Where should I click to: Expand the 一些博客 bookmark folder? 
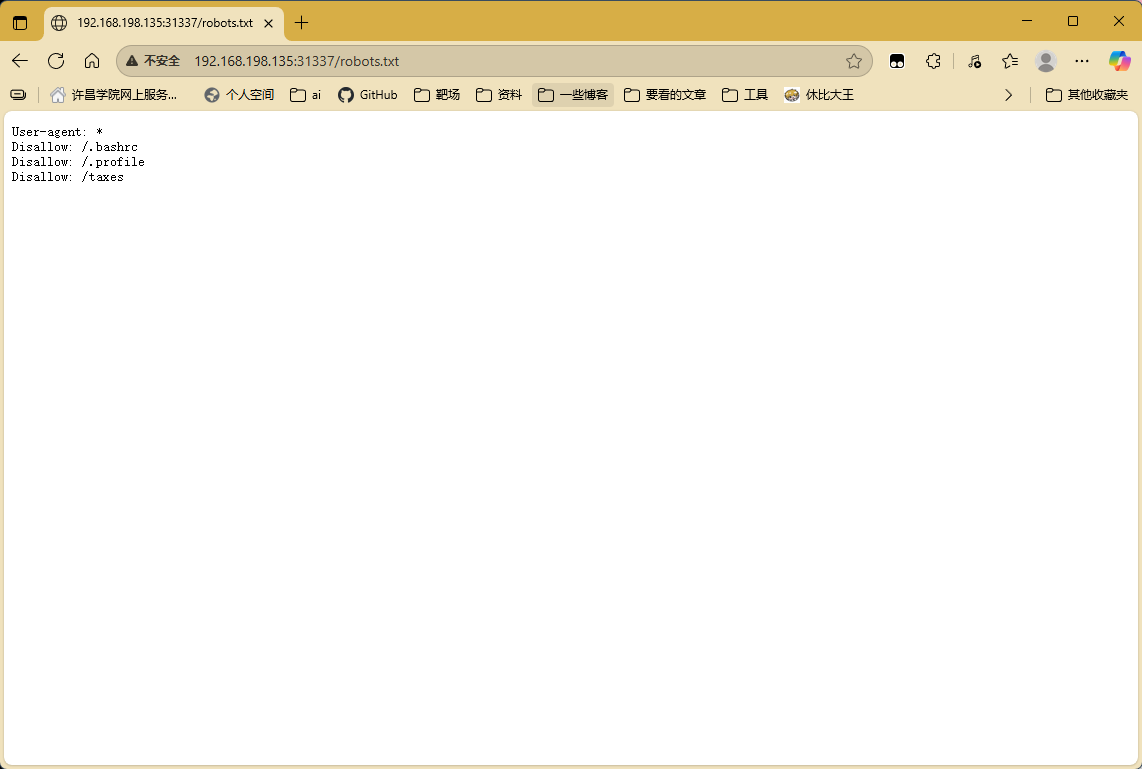pos(573,95)
